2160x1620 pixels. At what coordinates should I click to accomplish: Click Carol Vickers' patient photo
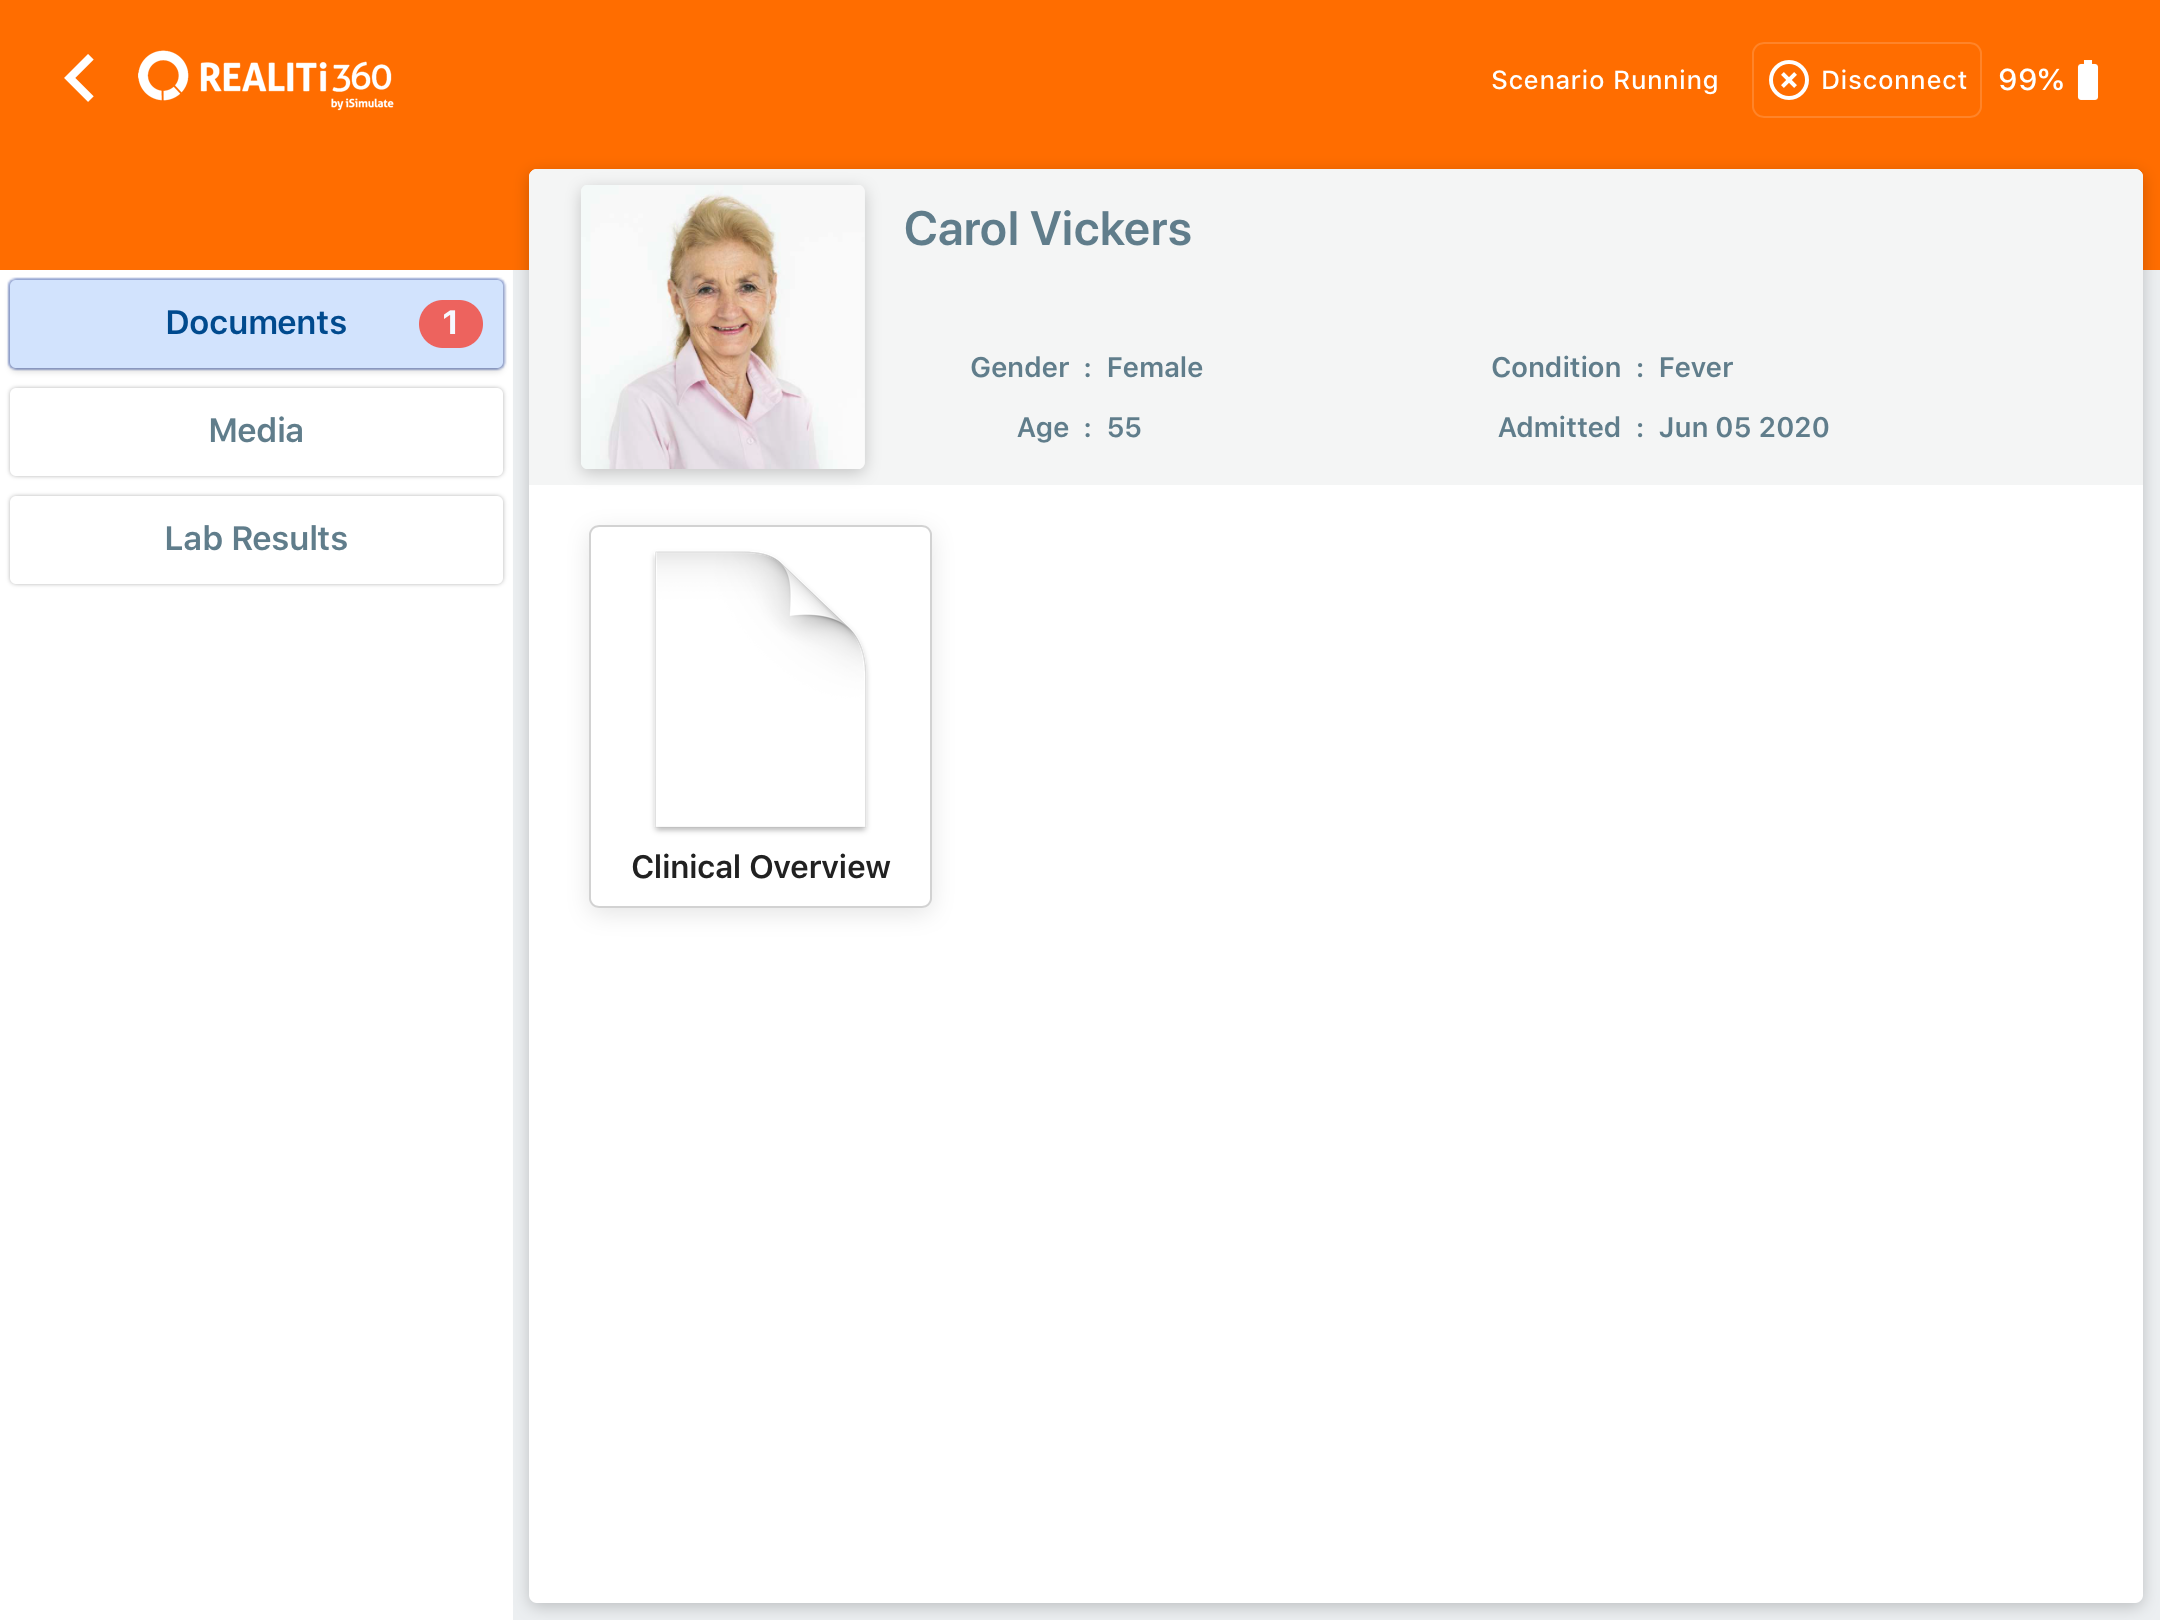point(722,327)
